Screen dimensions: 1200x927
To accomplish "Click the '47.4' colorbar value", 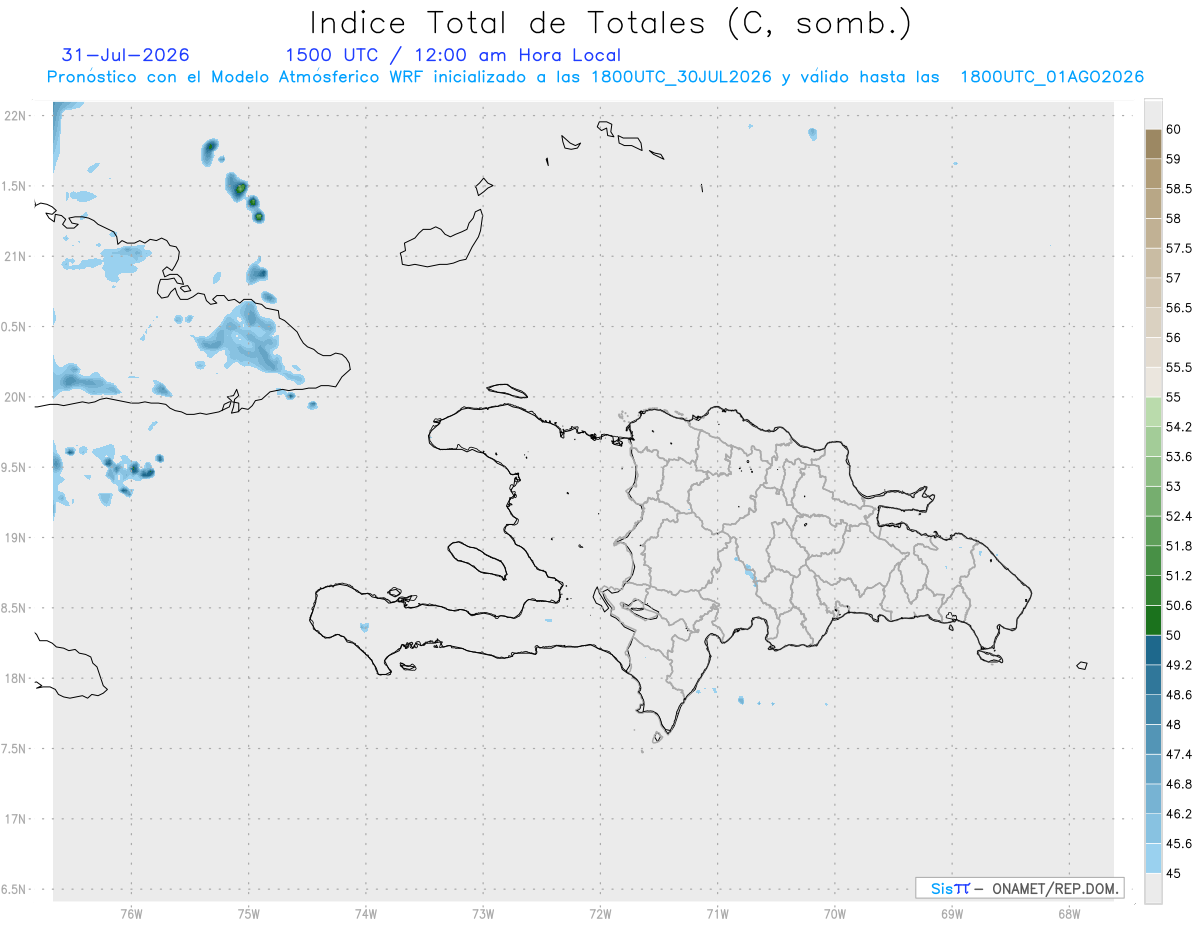I will tap(1179, 754).
